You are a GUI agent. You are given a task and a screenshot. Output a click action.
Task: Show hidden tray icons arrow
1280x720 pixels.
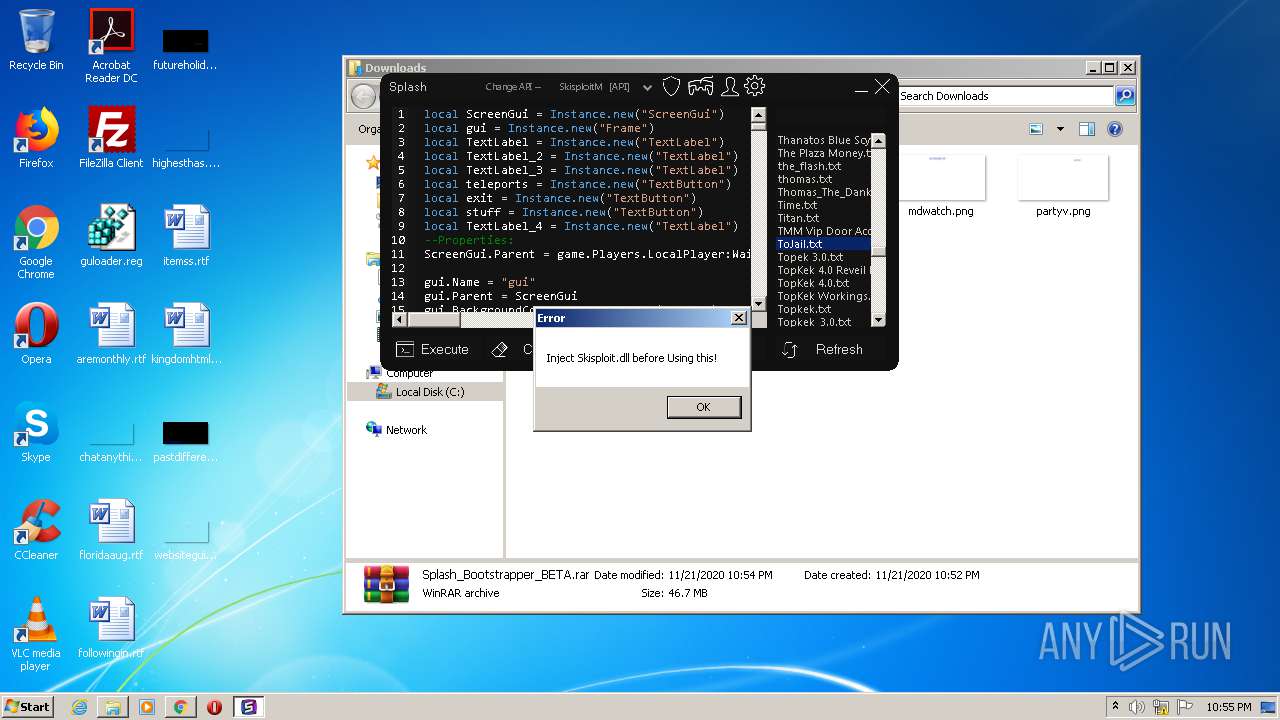point(1115,707)
